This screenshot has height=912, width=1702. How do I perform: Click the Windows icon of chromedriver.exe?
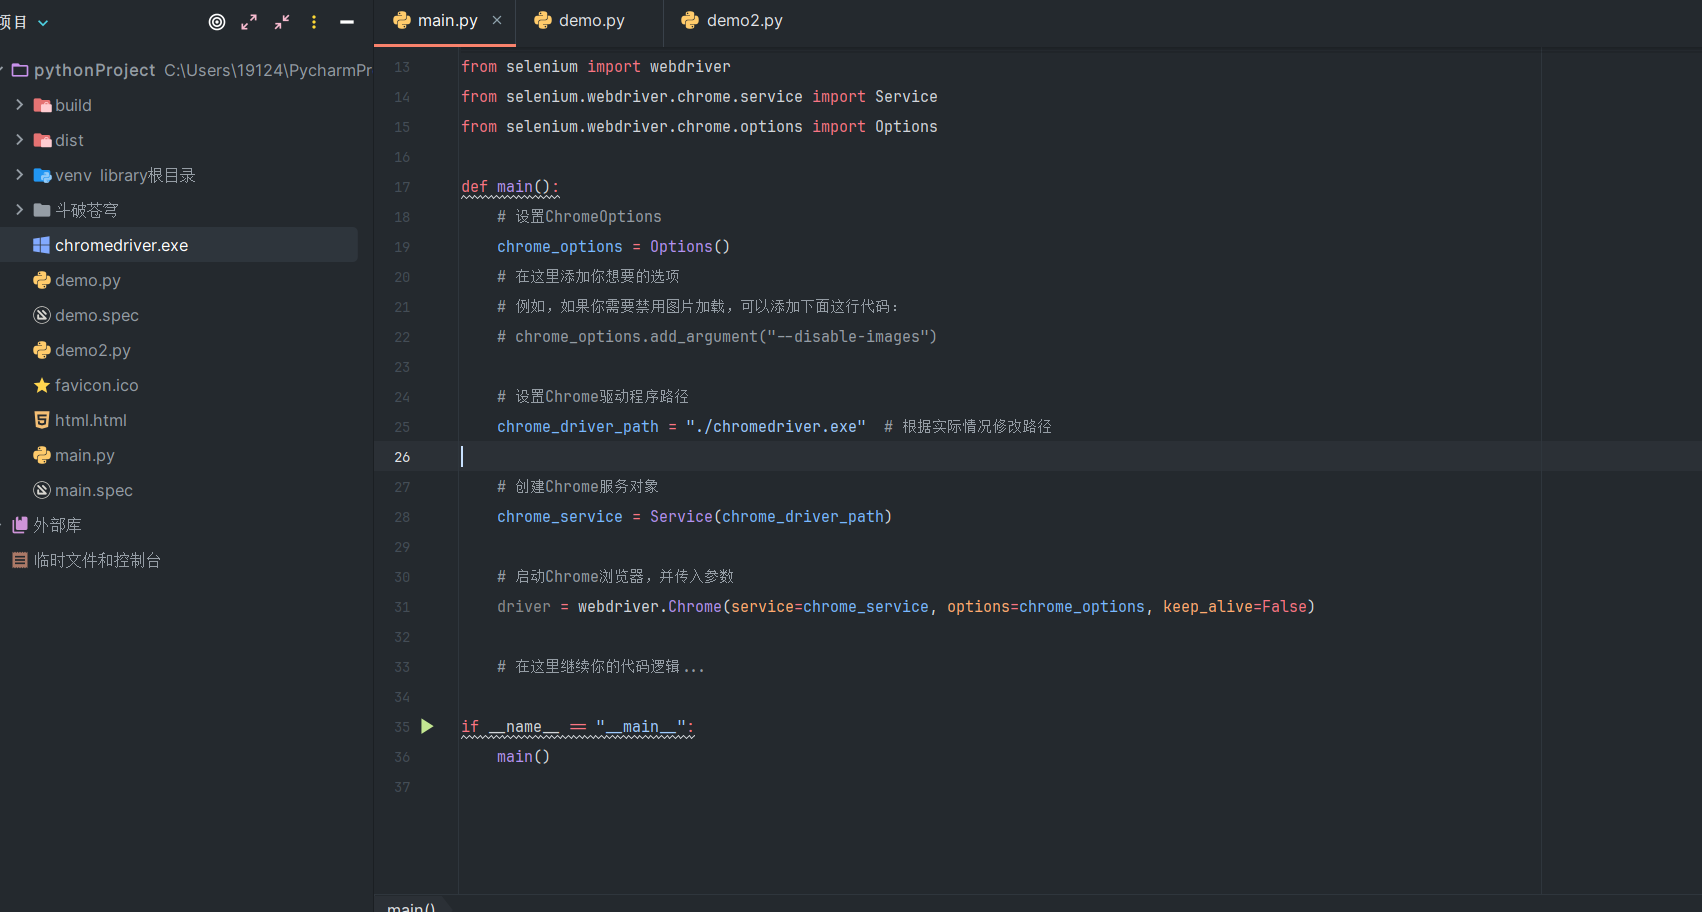click(x=41, y=245)
